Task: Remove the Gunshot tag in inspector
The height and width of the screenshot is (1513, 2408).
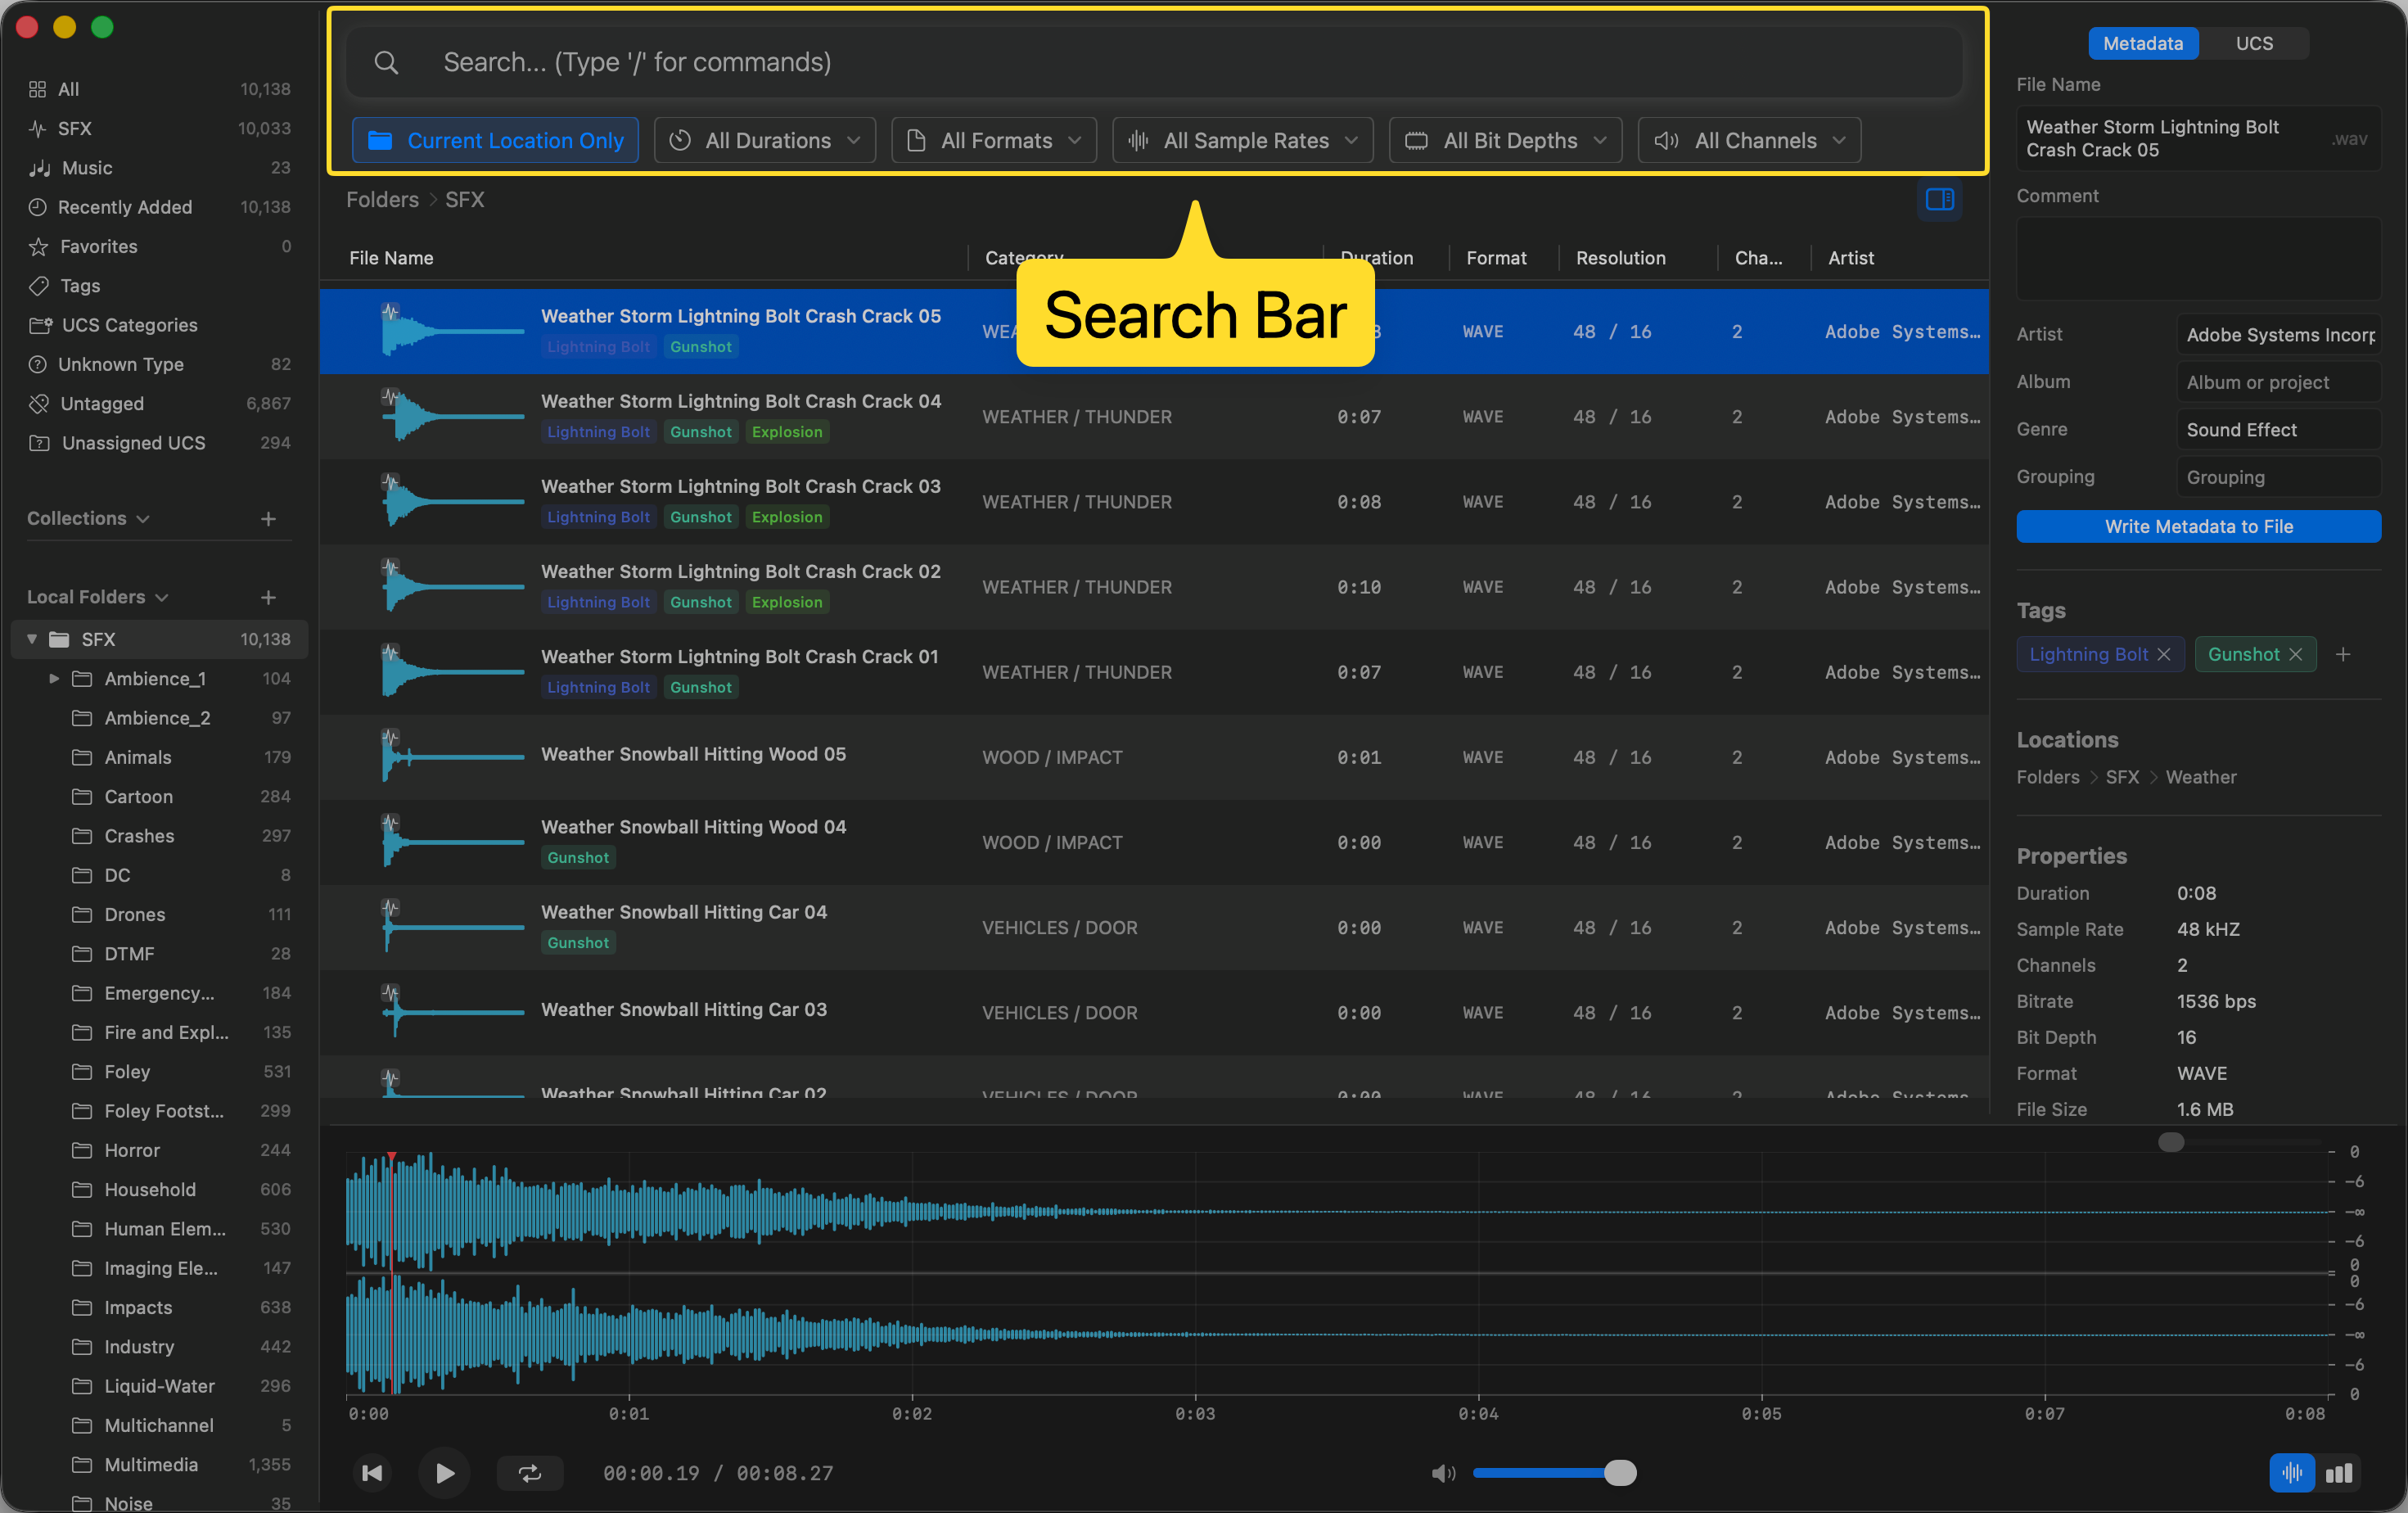Action: 2295,654
